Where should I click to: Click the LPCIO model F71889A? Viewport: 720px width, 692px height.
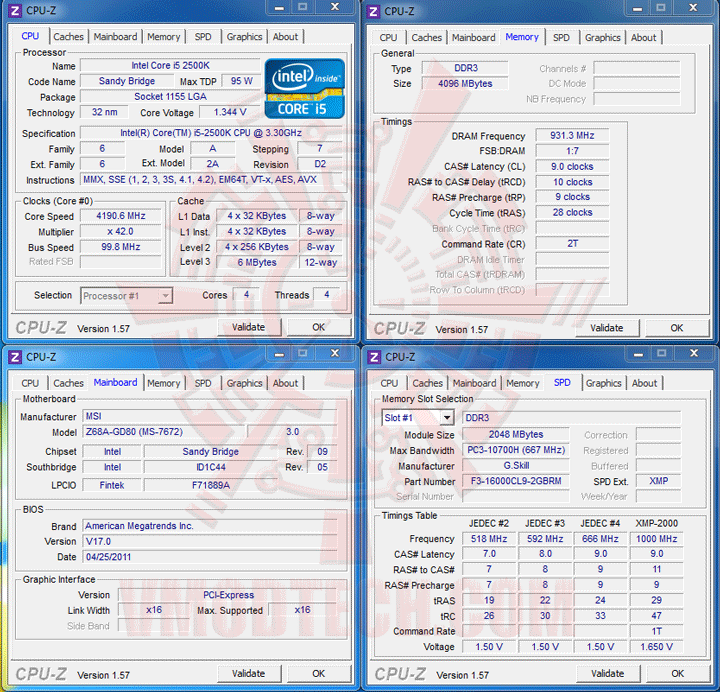211,485
